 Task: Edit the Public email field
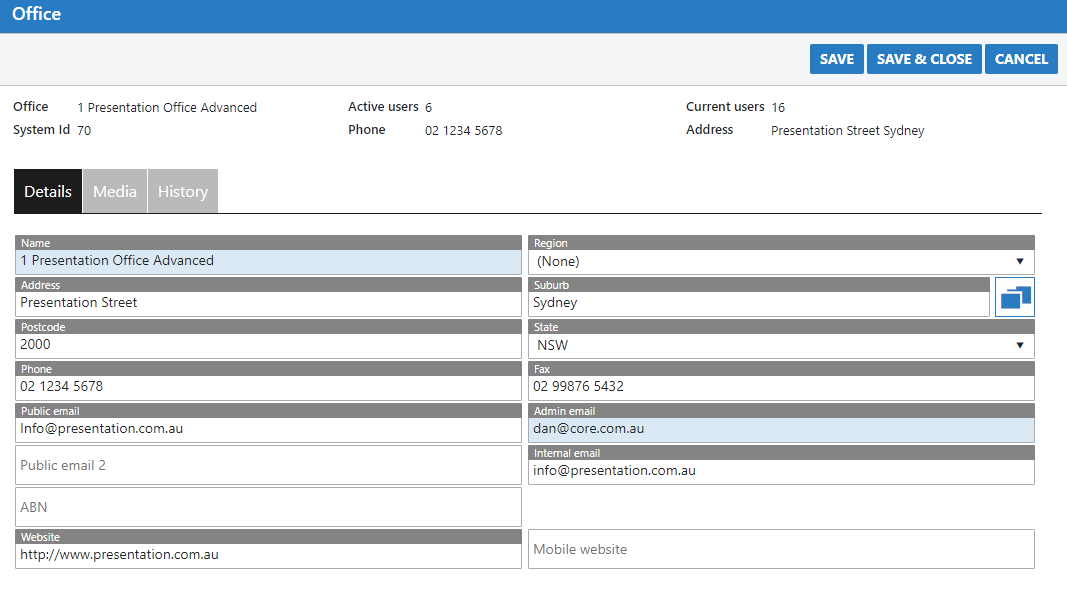[268, 429]
